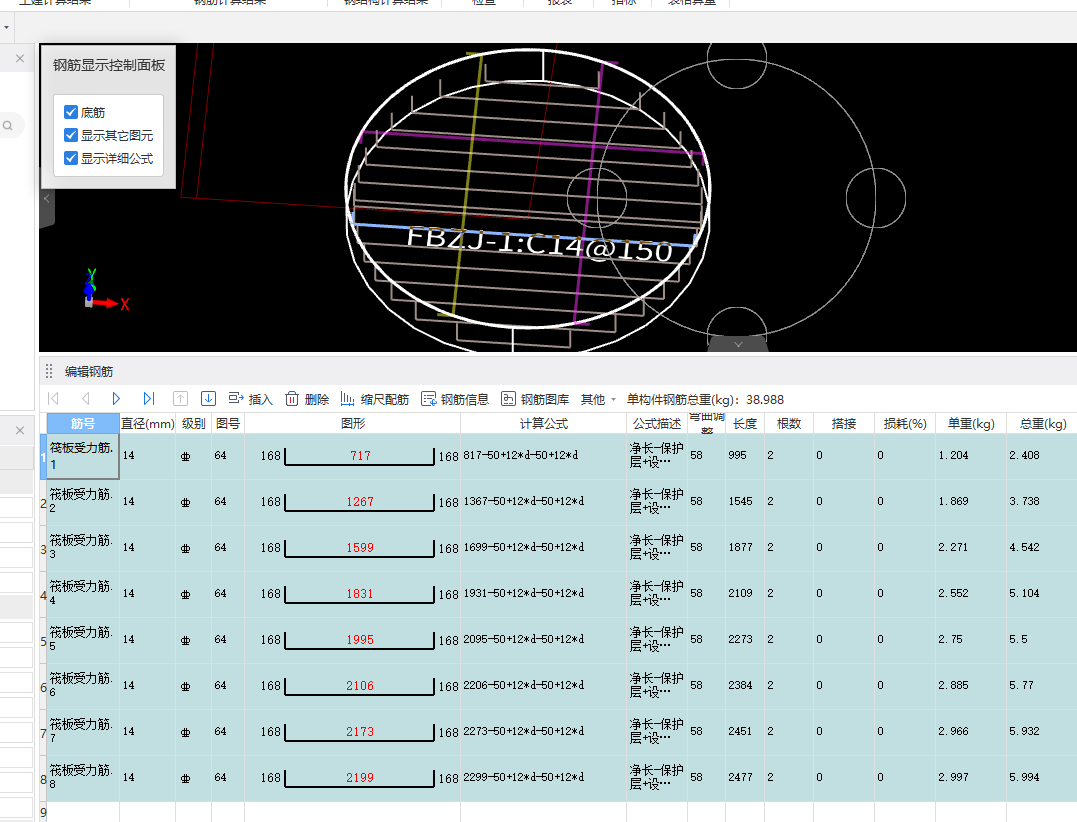Disable 显示详细公式 checkbox
The height and width of the screenshot is (822, 1077).
coord(71,158)
